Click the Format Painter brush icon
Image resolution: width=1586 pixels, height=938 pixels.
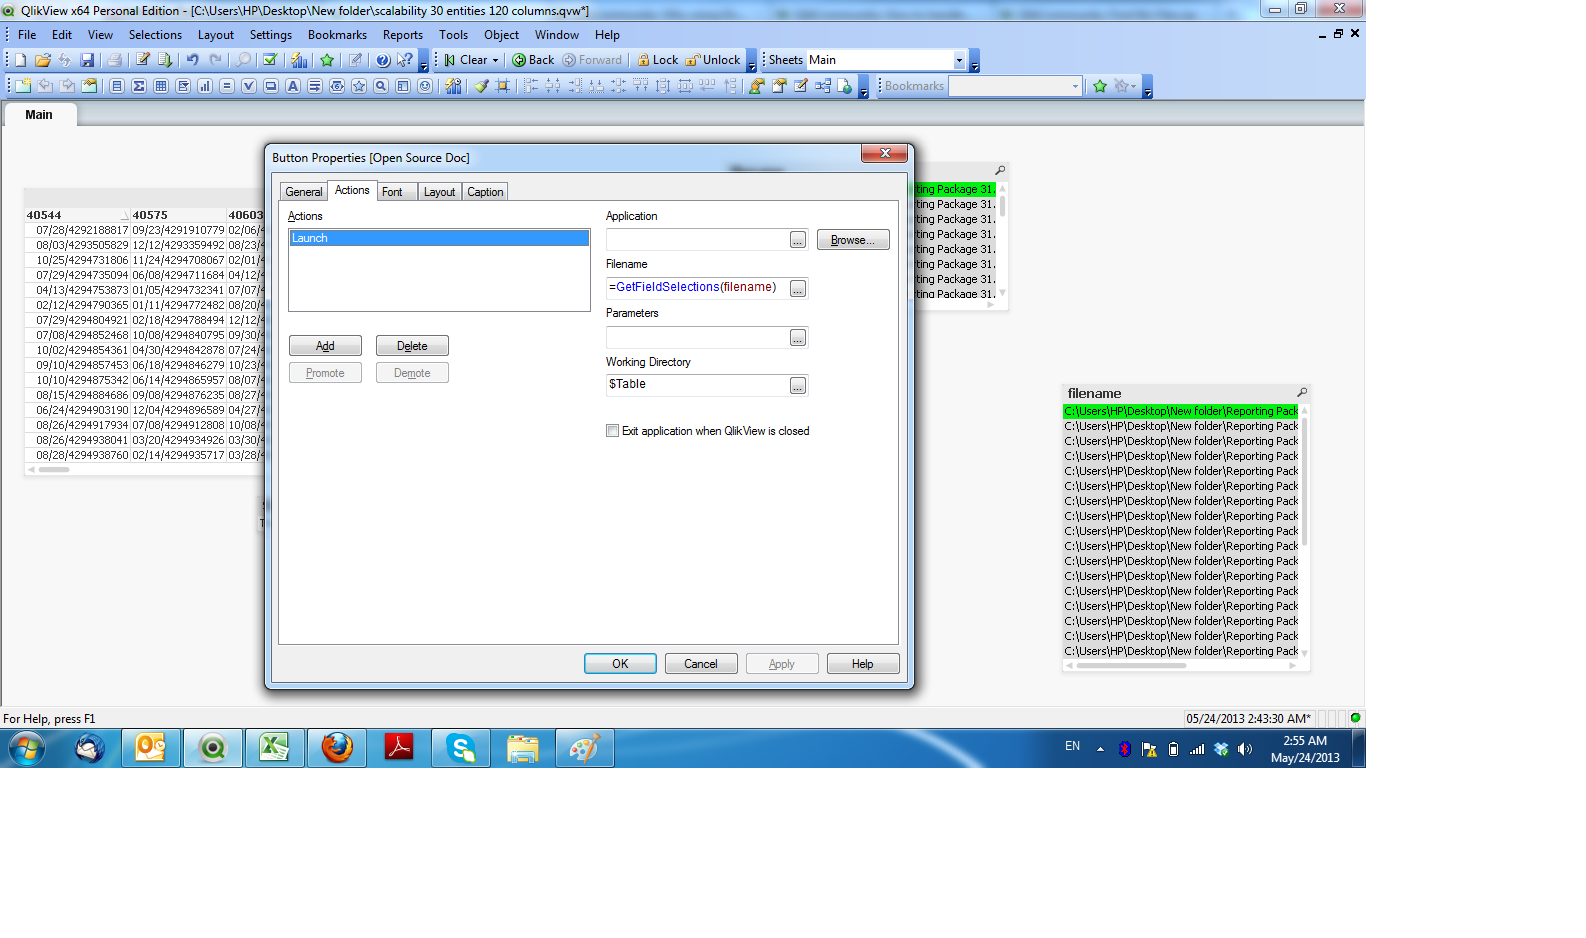[481, 86]
